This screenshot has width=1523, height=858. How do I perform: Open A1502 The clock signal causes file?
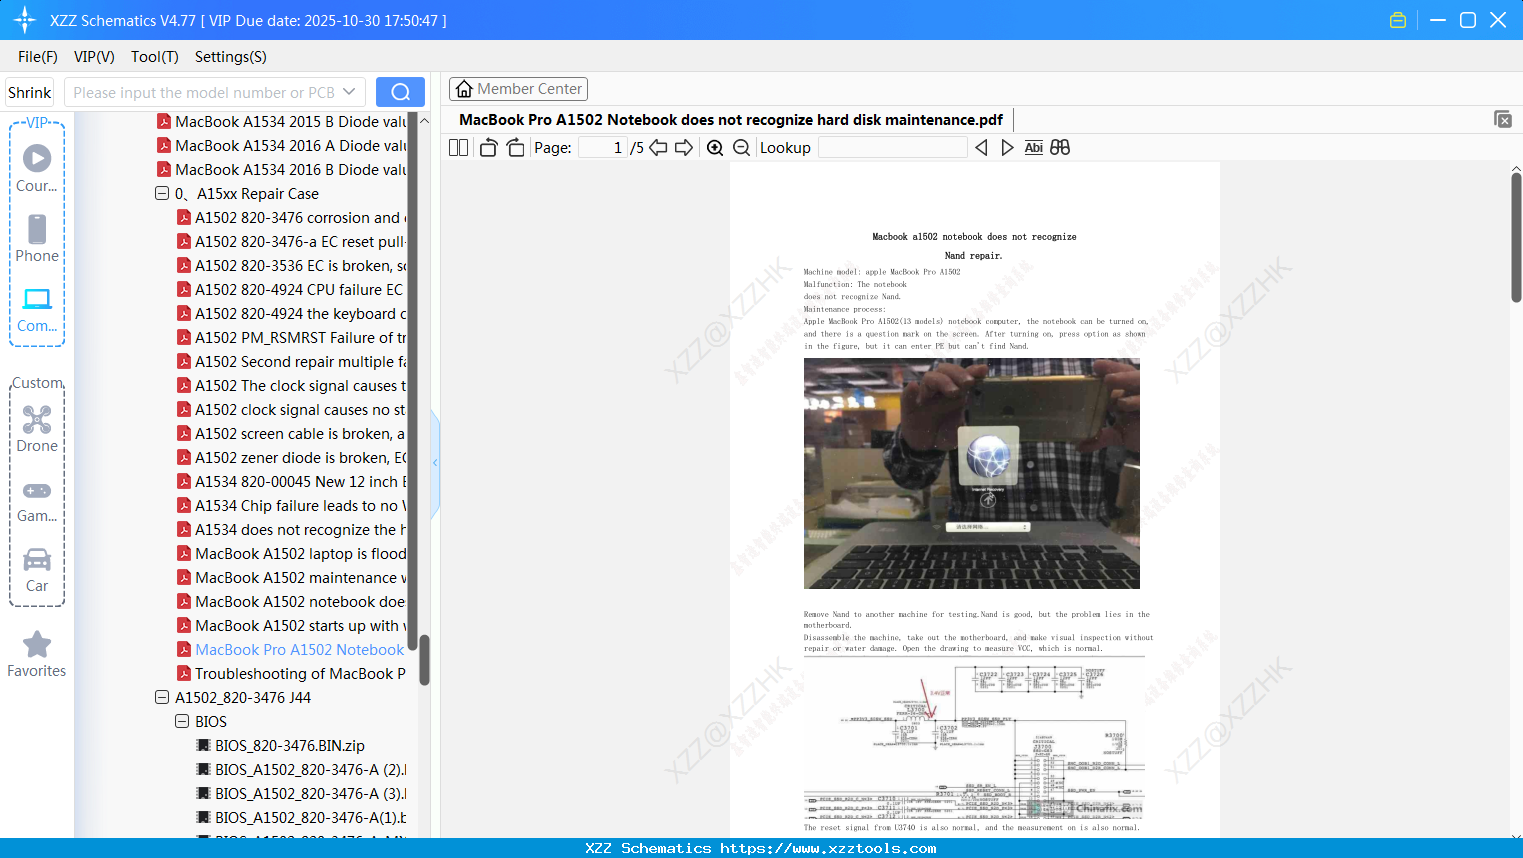point(292,386)
